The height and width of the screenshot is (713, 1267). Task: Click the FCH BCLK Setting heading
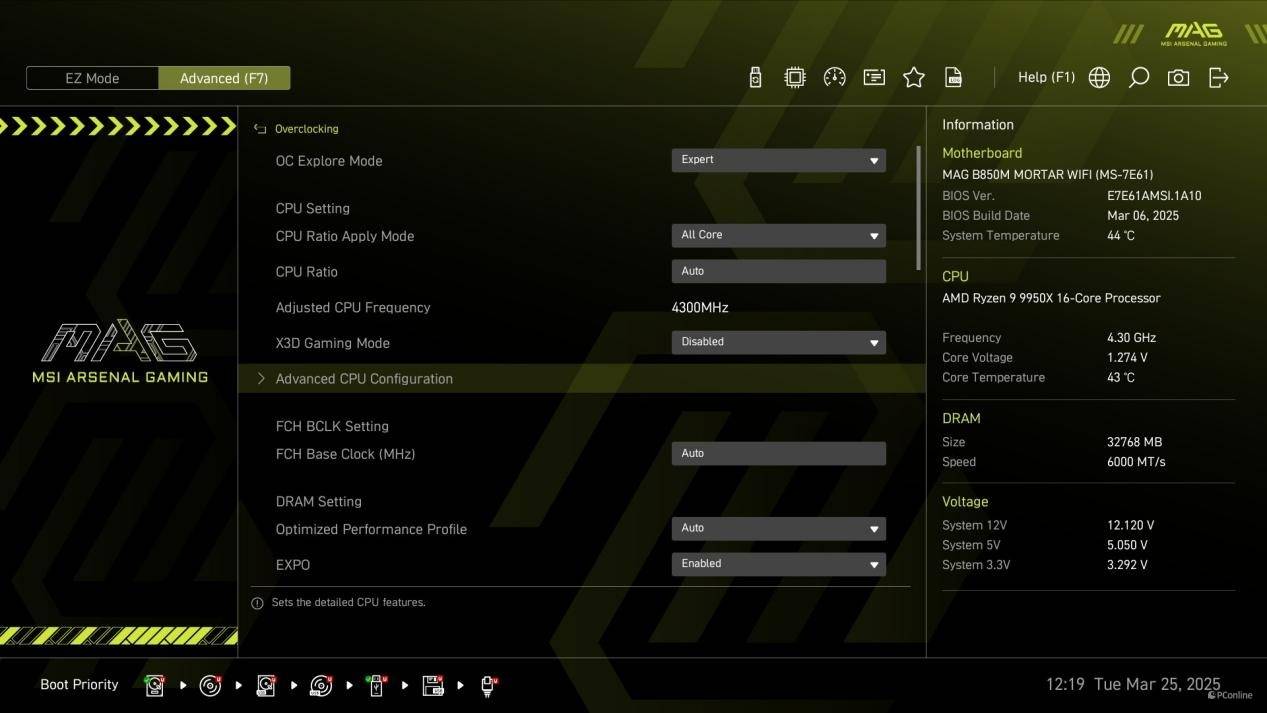[332, 426]
